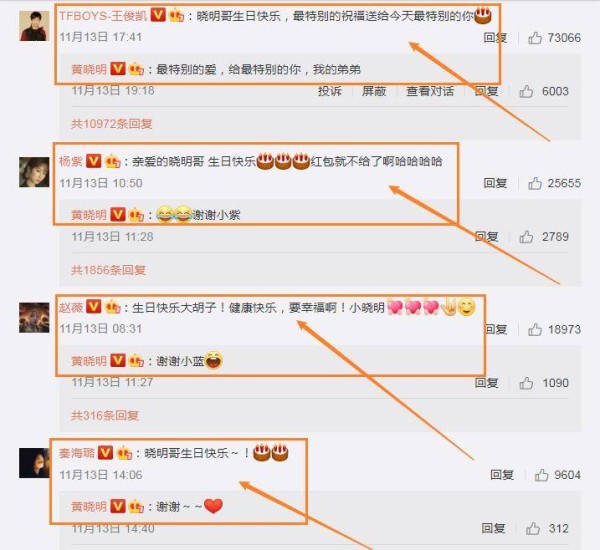Viewport: 600px width, 550px height.
Task: Like TFBOYS-王俊凯's comment with 73066 likes
Action: click(x=535, y=38)
